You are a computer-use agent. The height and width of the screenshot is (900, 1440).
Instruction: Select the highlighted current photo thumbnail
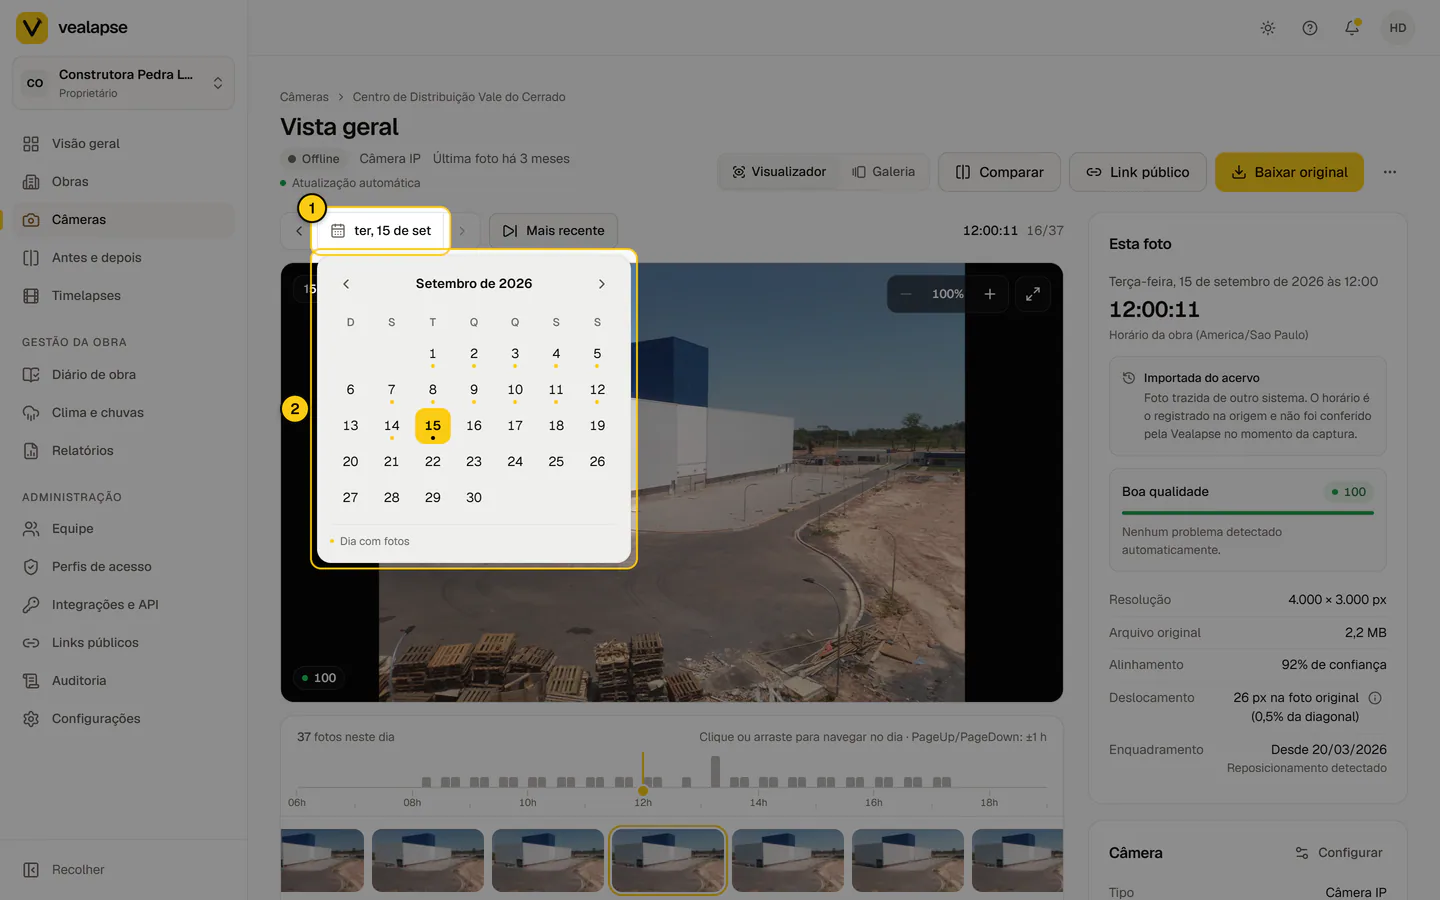click(668, 860)
